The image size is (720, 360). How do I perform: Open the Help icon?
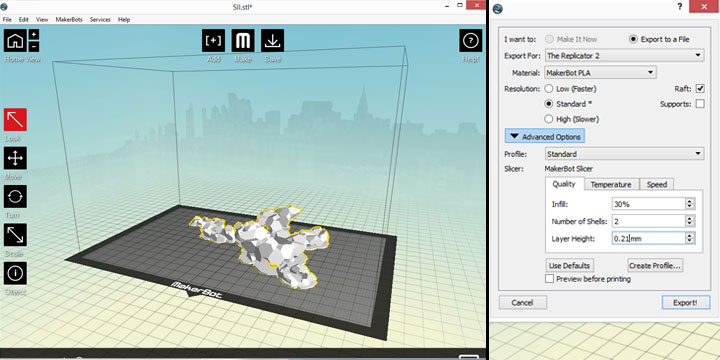[471, 41]
